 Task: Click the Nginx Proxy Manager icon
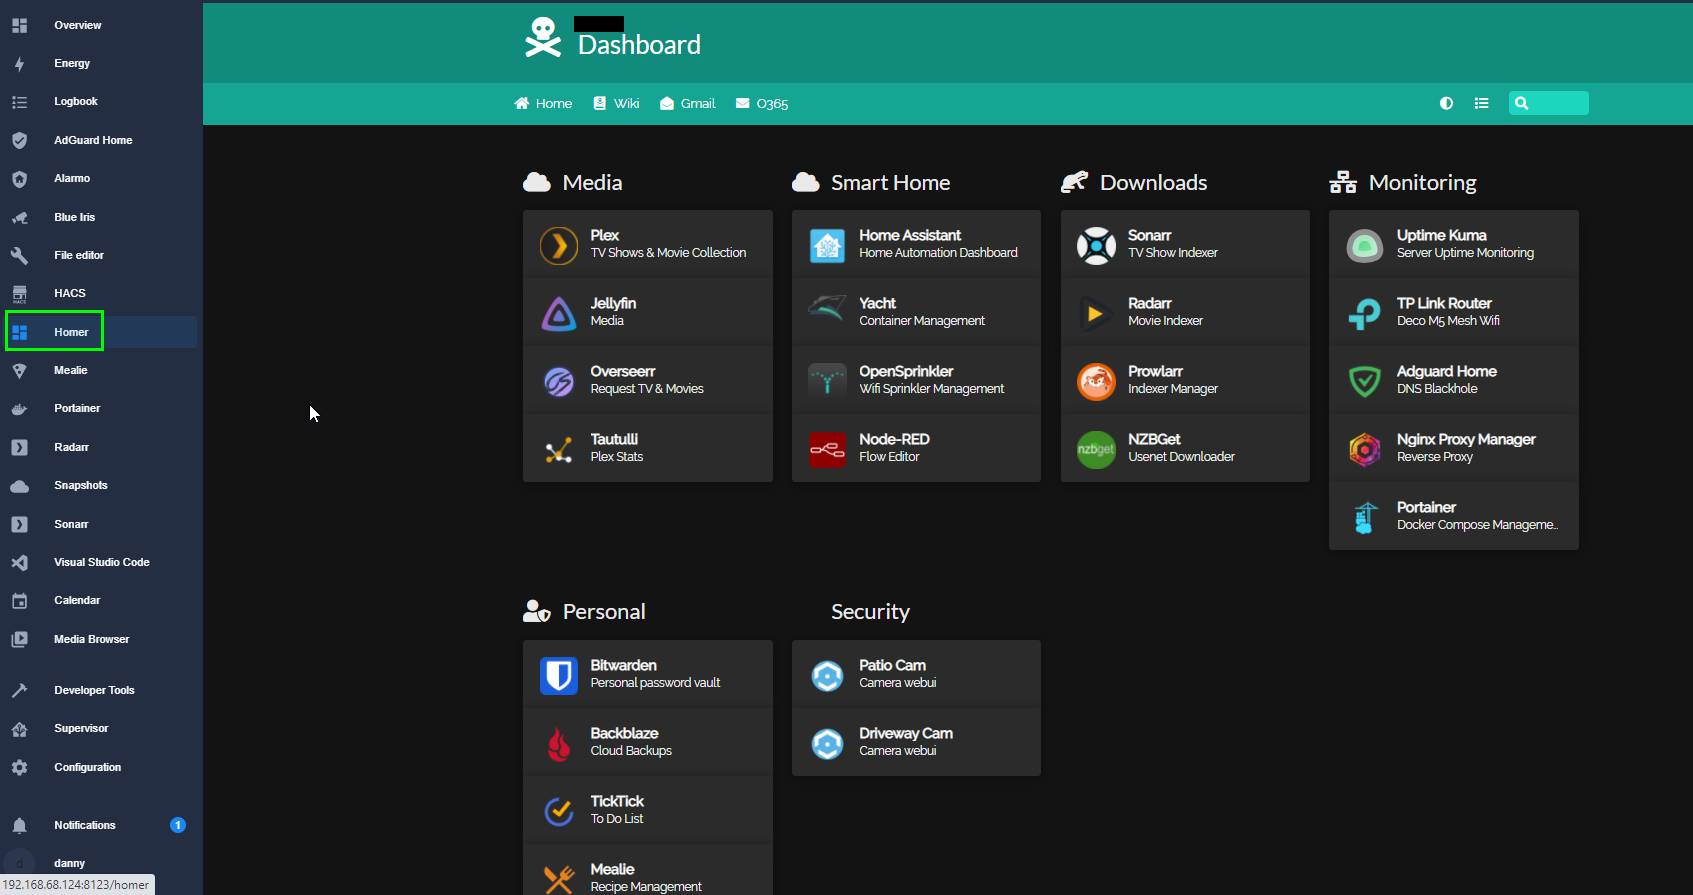(x=1365, y=449)
